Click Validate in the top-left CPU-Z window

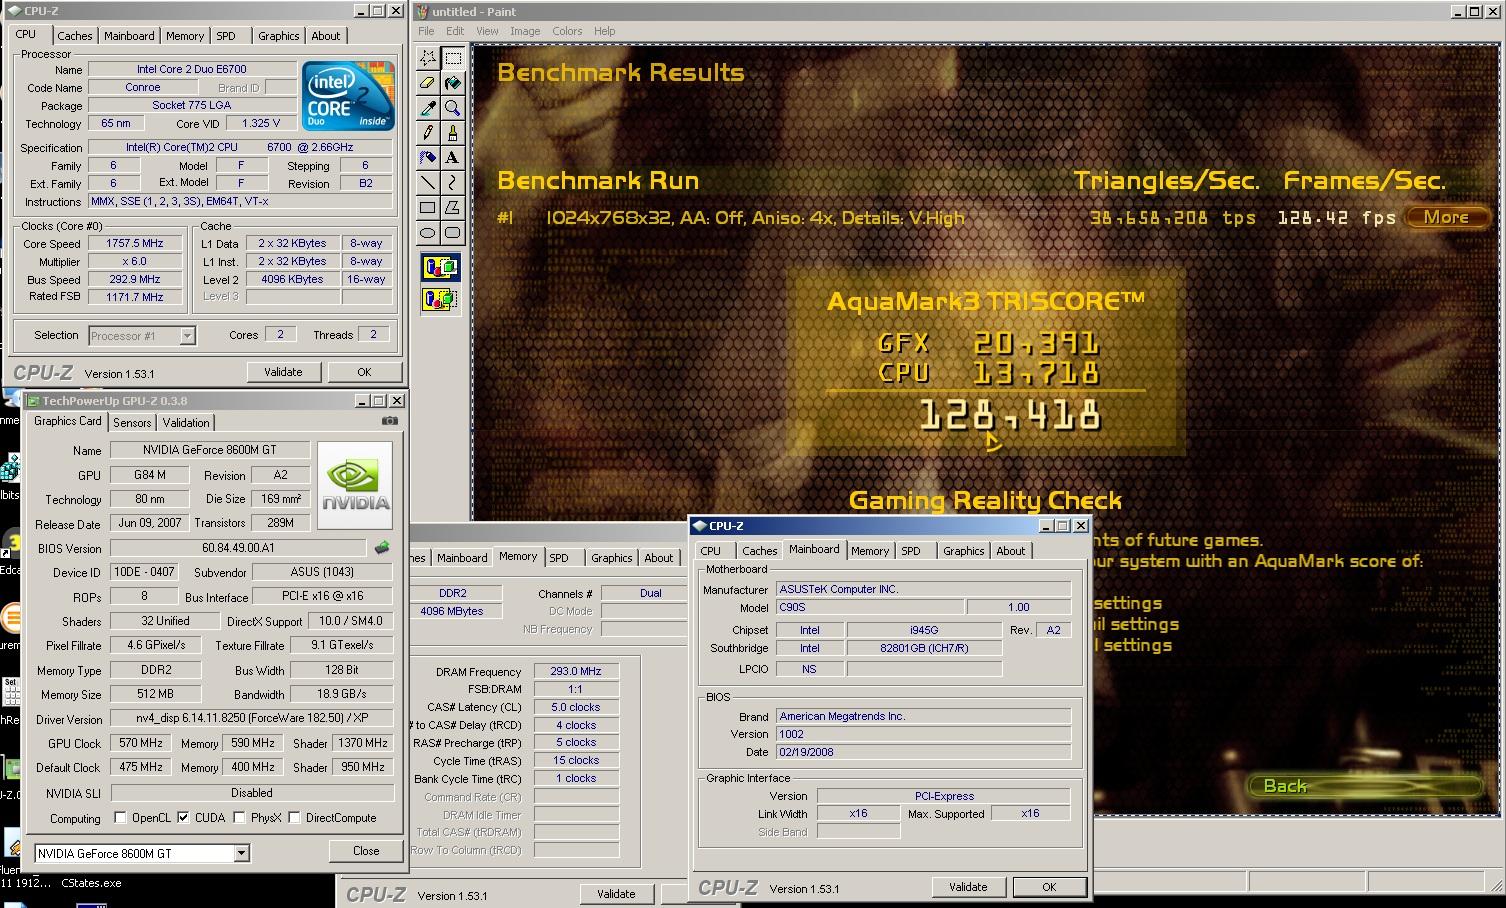(x=283, y=372)
